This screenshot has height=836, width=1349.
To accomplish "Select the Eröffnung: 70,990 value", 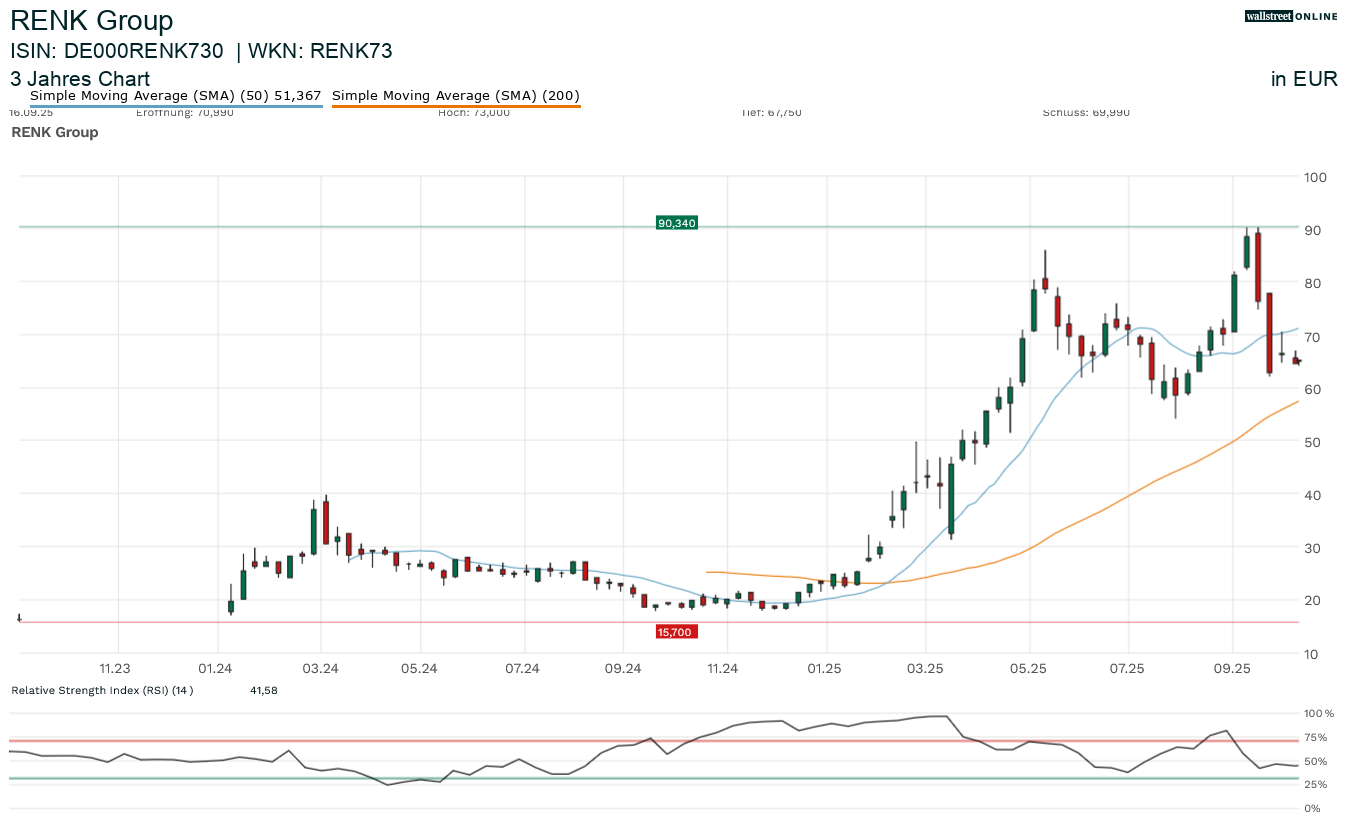I will pyautogui.click(x=187, y=112).
